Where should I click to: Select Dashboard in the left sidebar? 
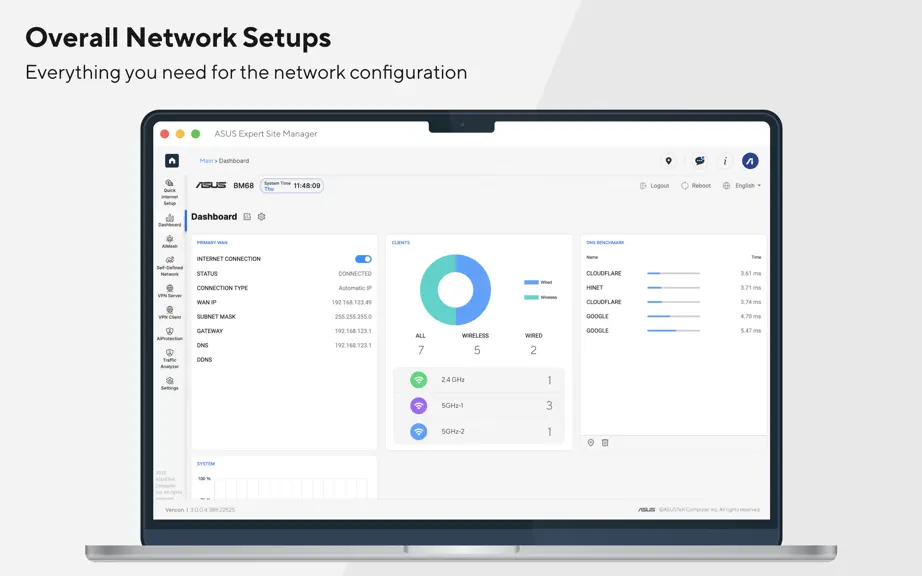point(169,220)
